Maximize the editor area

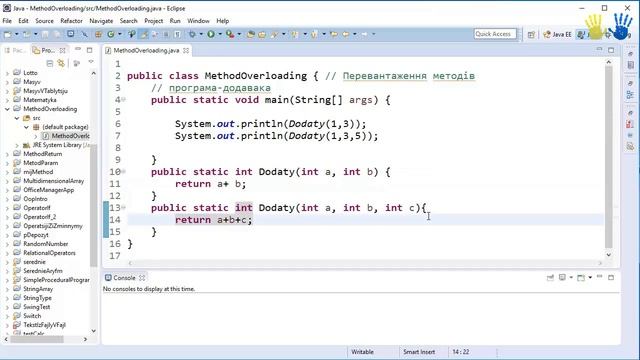tap(611, 50)
